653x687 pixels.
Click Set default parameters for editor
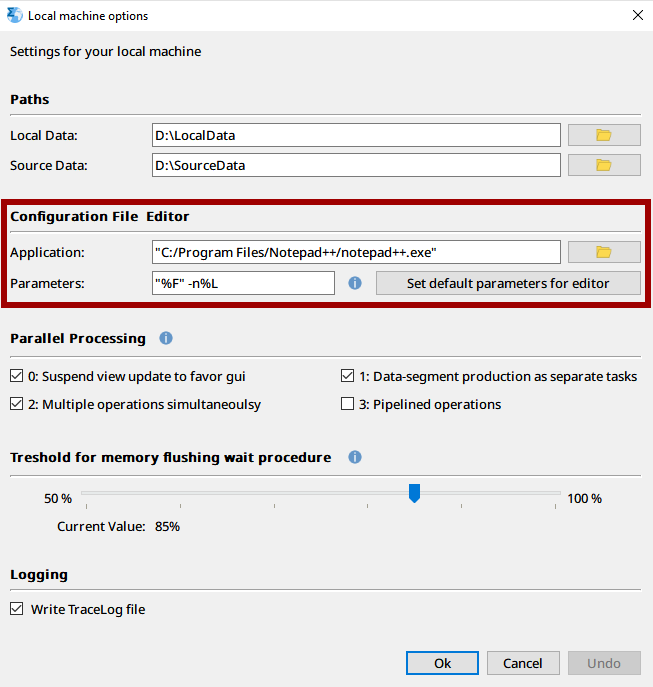pyautogui.click(x=508, y=283)
